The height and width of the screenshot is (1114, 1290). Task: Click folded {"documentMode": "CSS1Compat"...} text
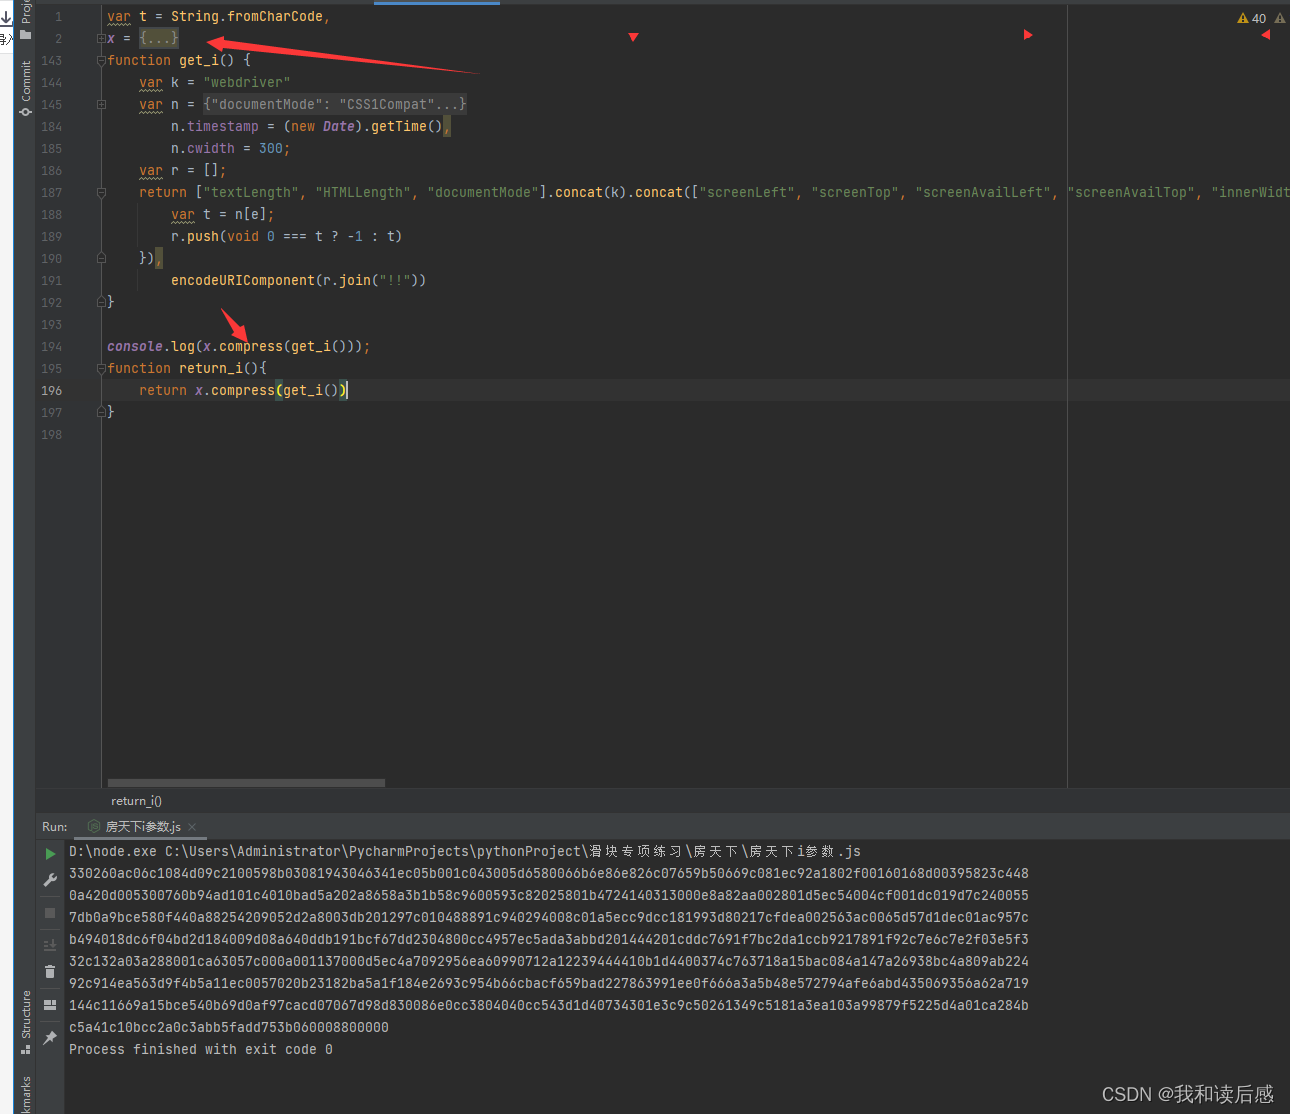[335, 104]
